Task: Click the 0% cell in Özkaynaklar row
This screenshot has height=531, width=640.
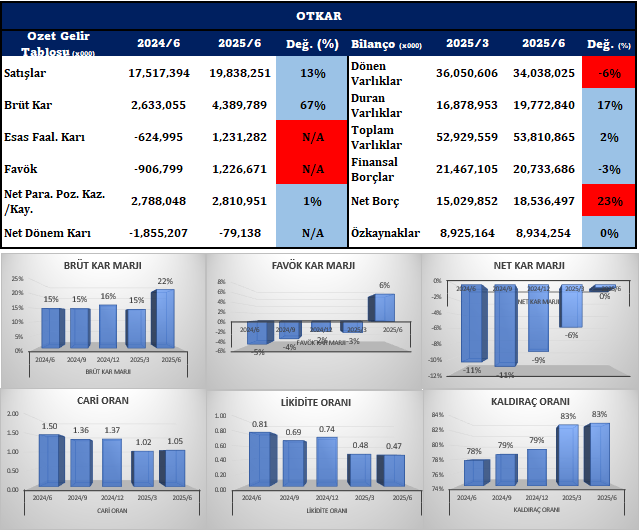Action: [x=609, y=232]
